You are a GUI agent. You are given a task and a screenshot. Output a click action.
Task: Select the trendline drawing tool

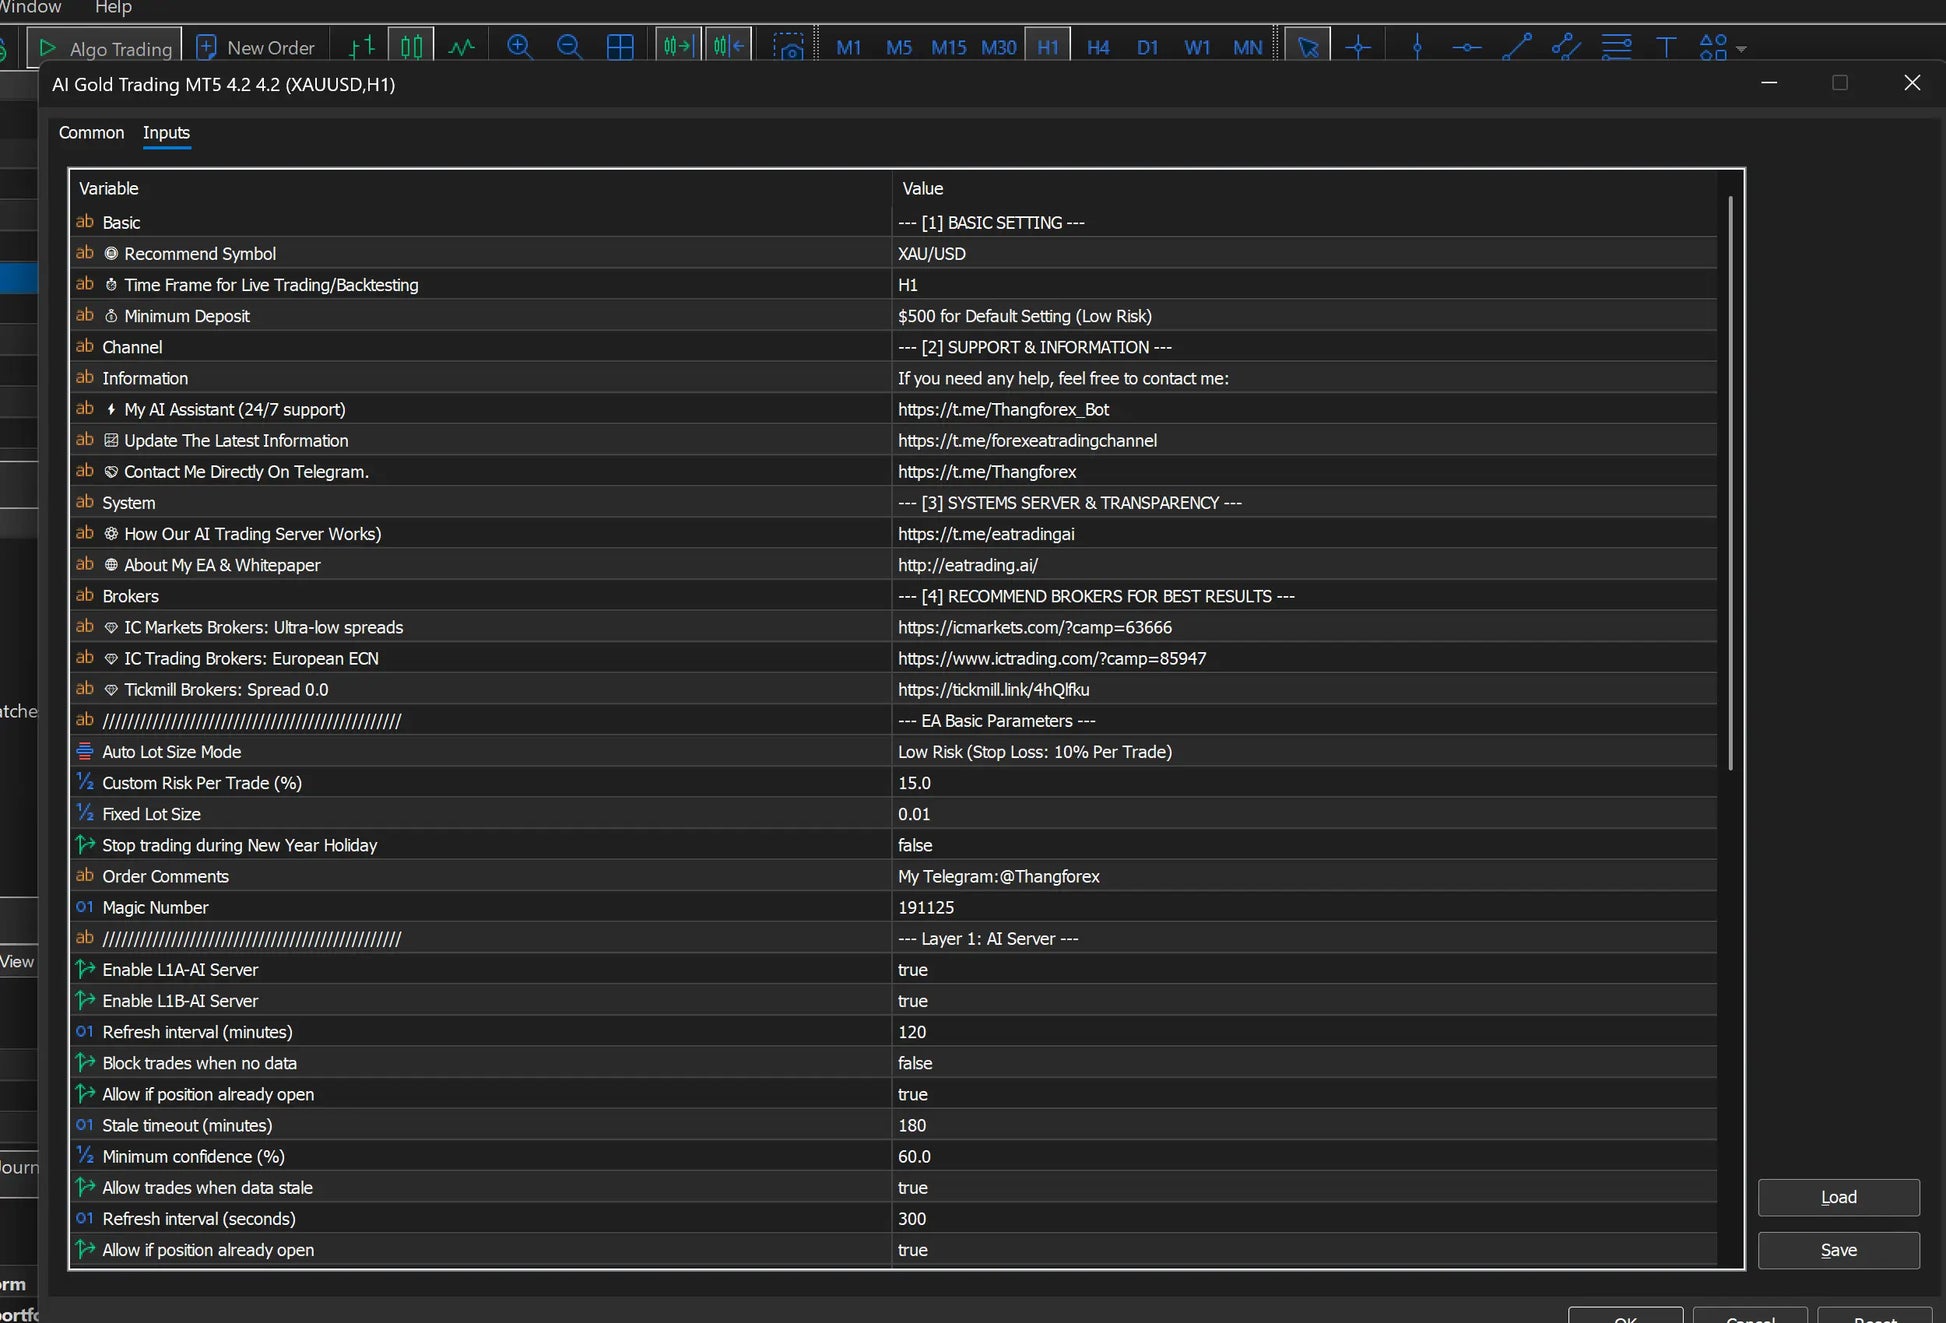pyautogui.click(x=1517, y=46)
